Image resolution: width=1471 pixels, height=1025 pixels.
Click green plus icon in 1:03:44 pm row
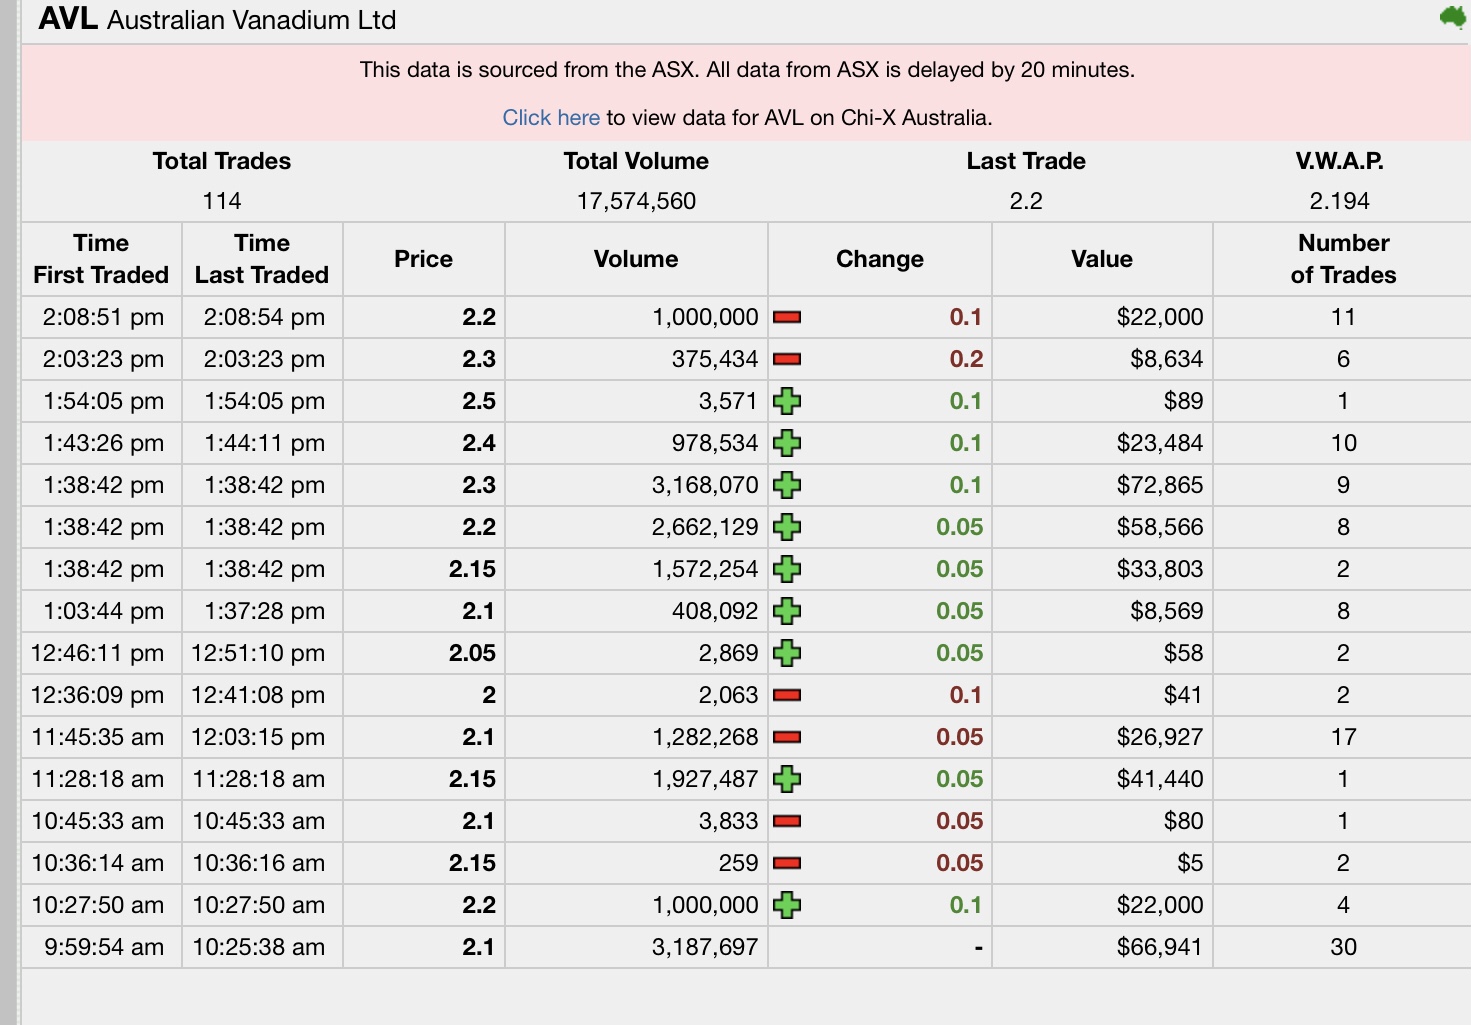click(x=787, y=611)
